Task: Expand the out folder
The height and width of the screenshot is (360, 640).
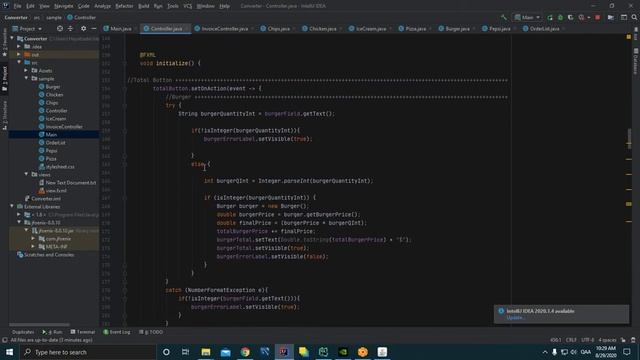Action: click(19, 54)
